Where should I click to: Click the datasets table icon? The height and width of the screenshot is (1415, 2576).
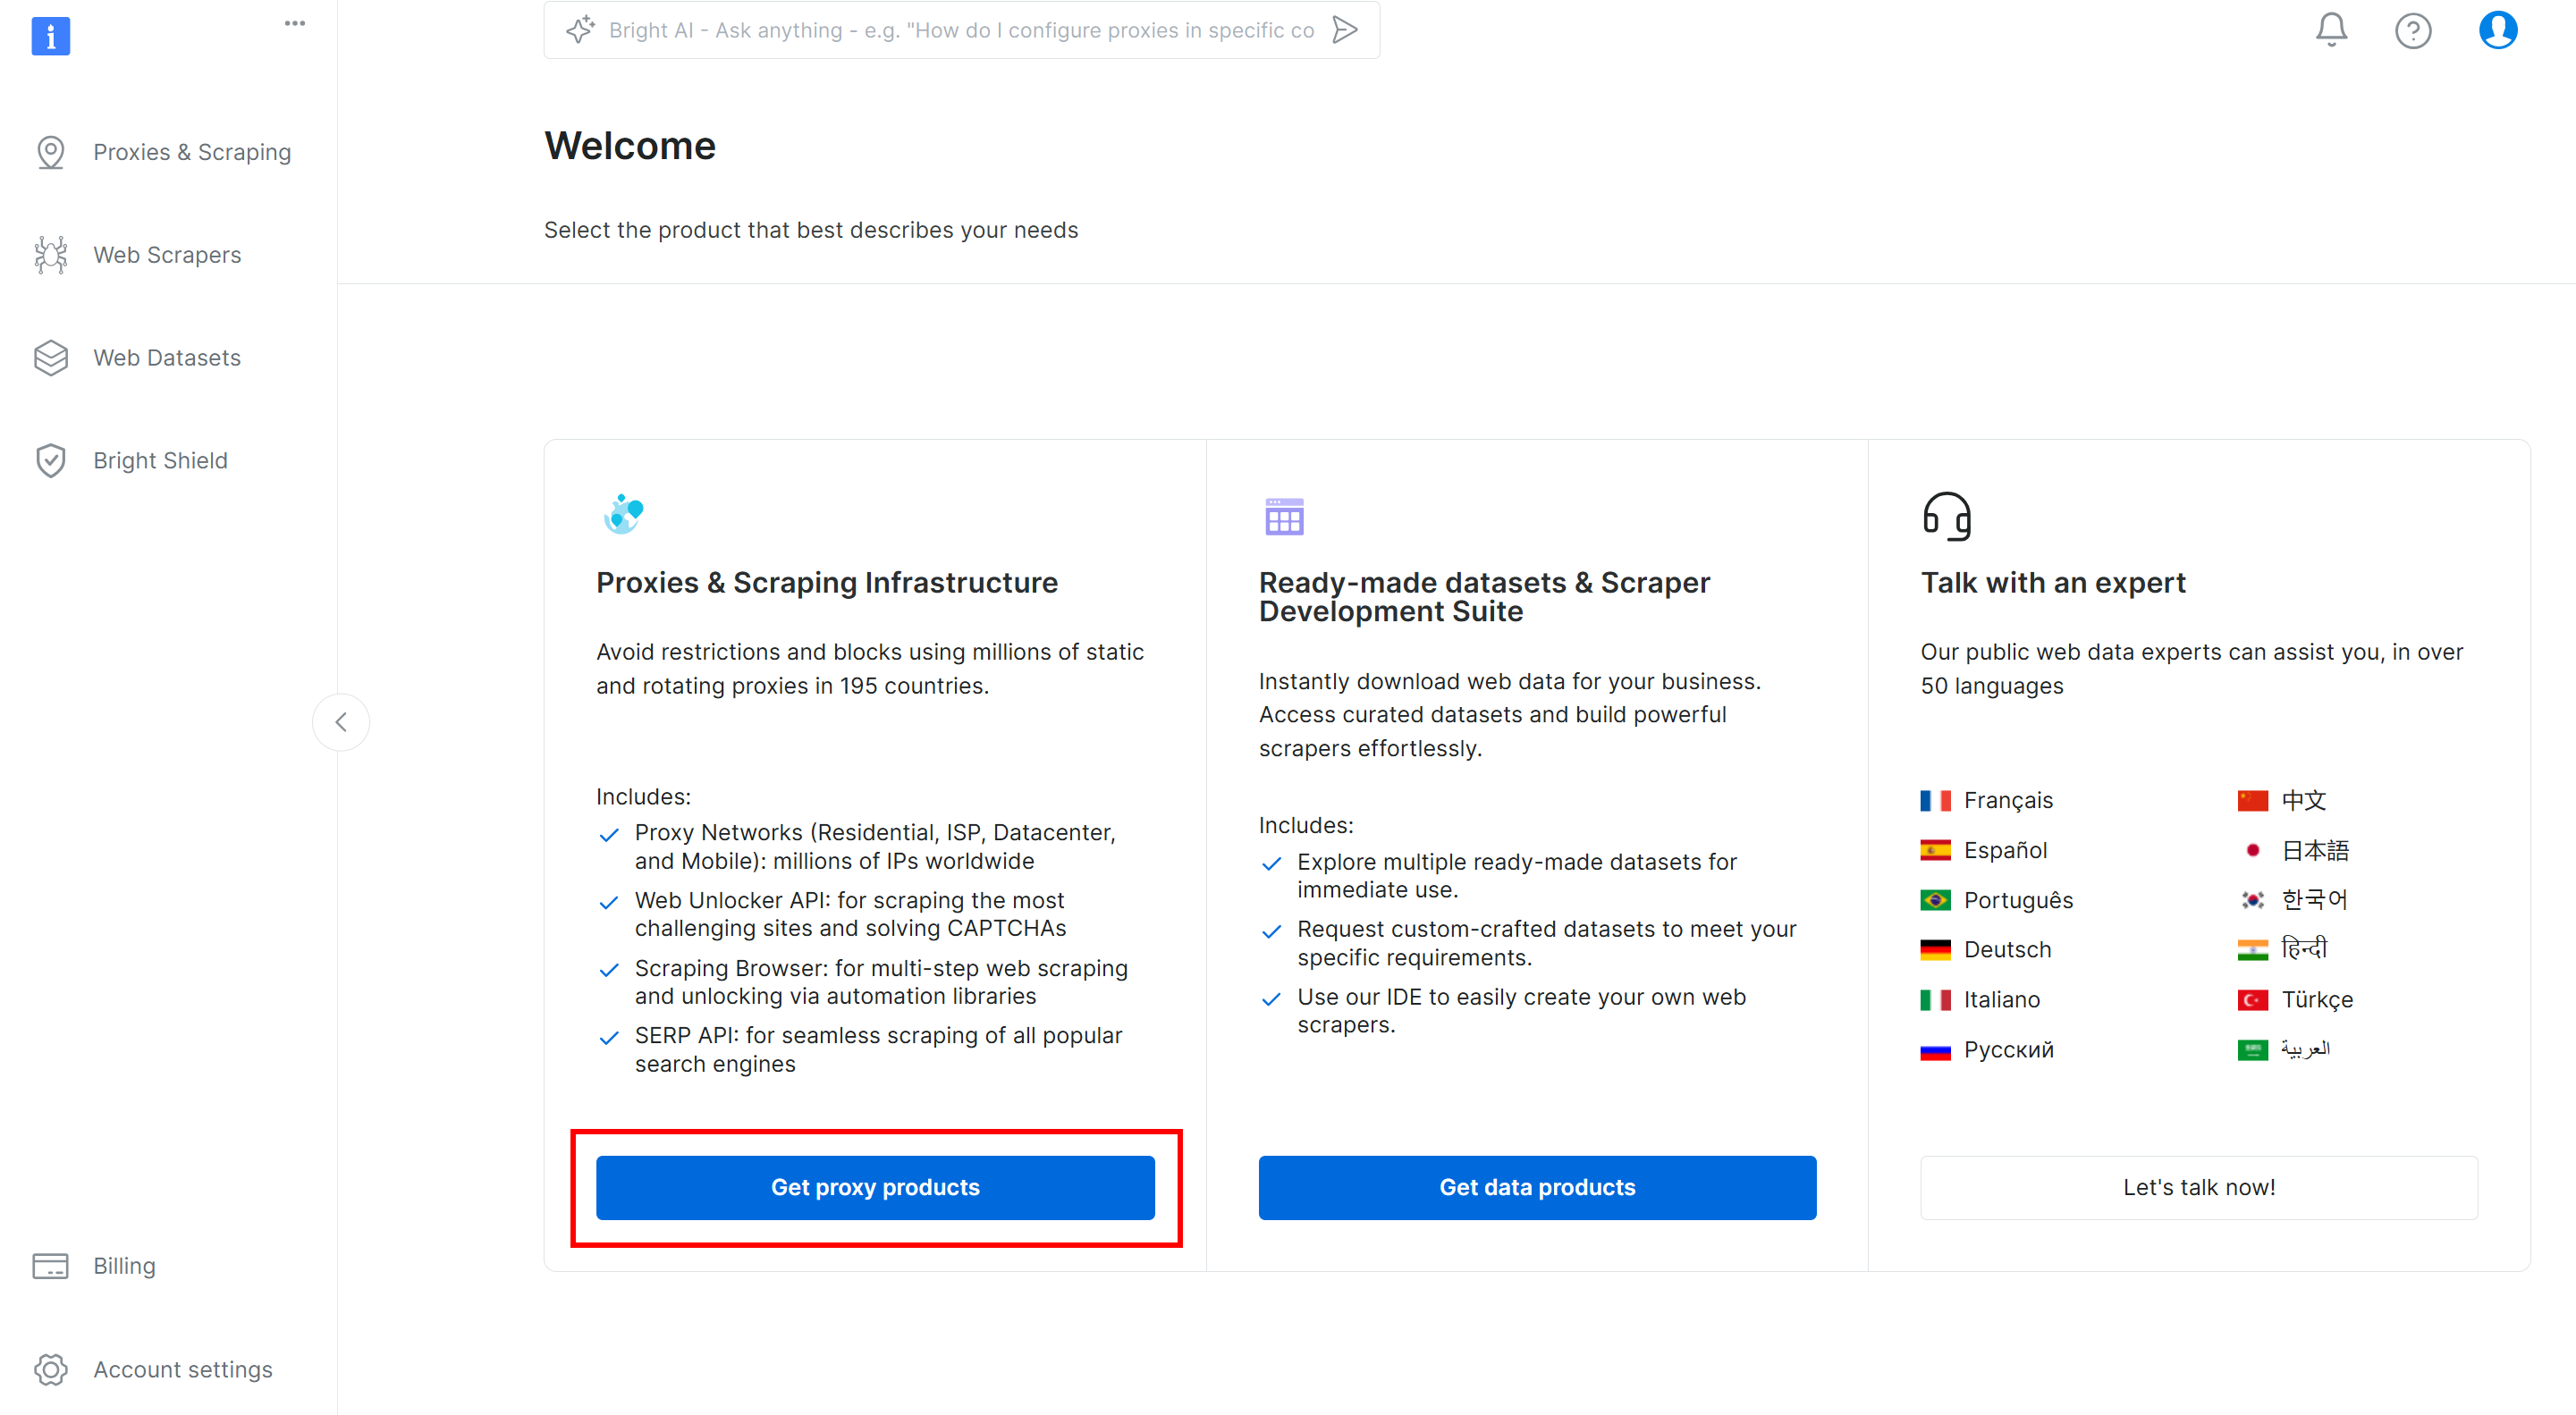pyautogui.click(x=1284, y=516)
